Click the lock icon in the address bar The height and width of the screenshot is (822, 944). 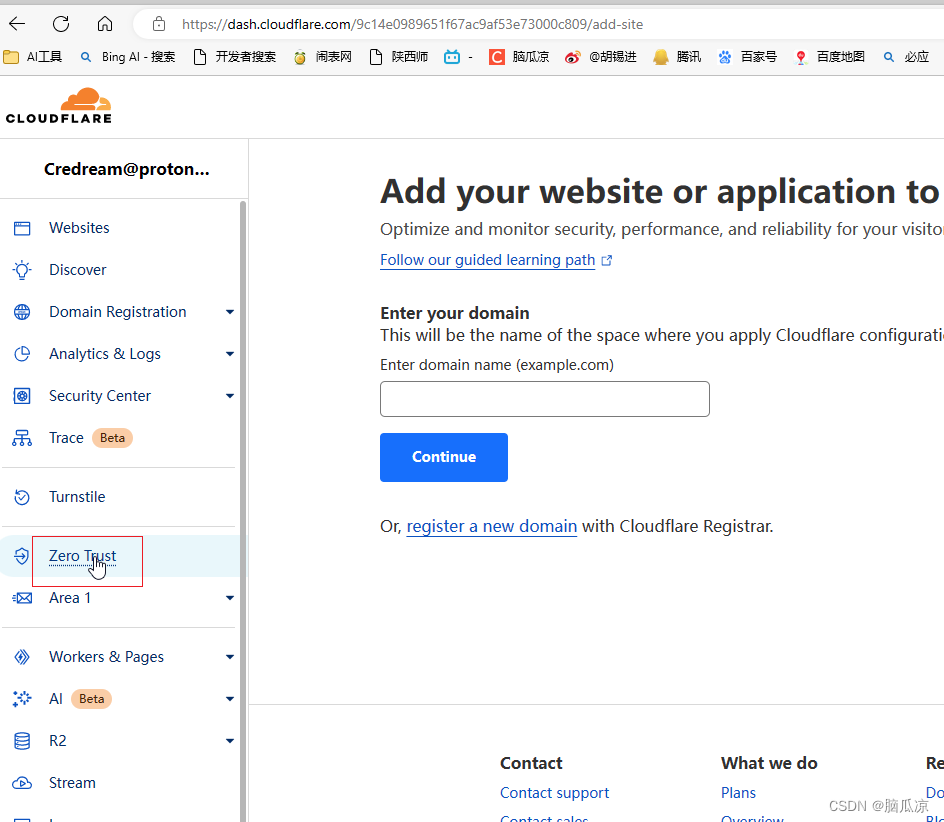[159, 24]
